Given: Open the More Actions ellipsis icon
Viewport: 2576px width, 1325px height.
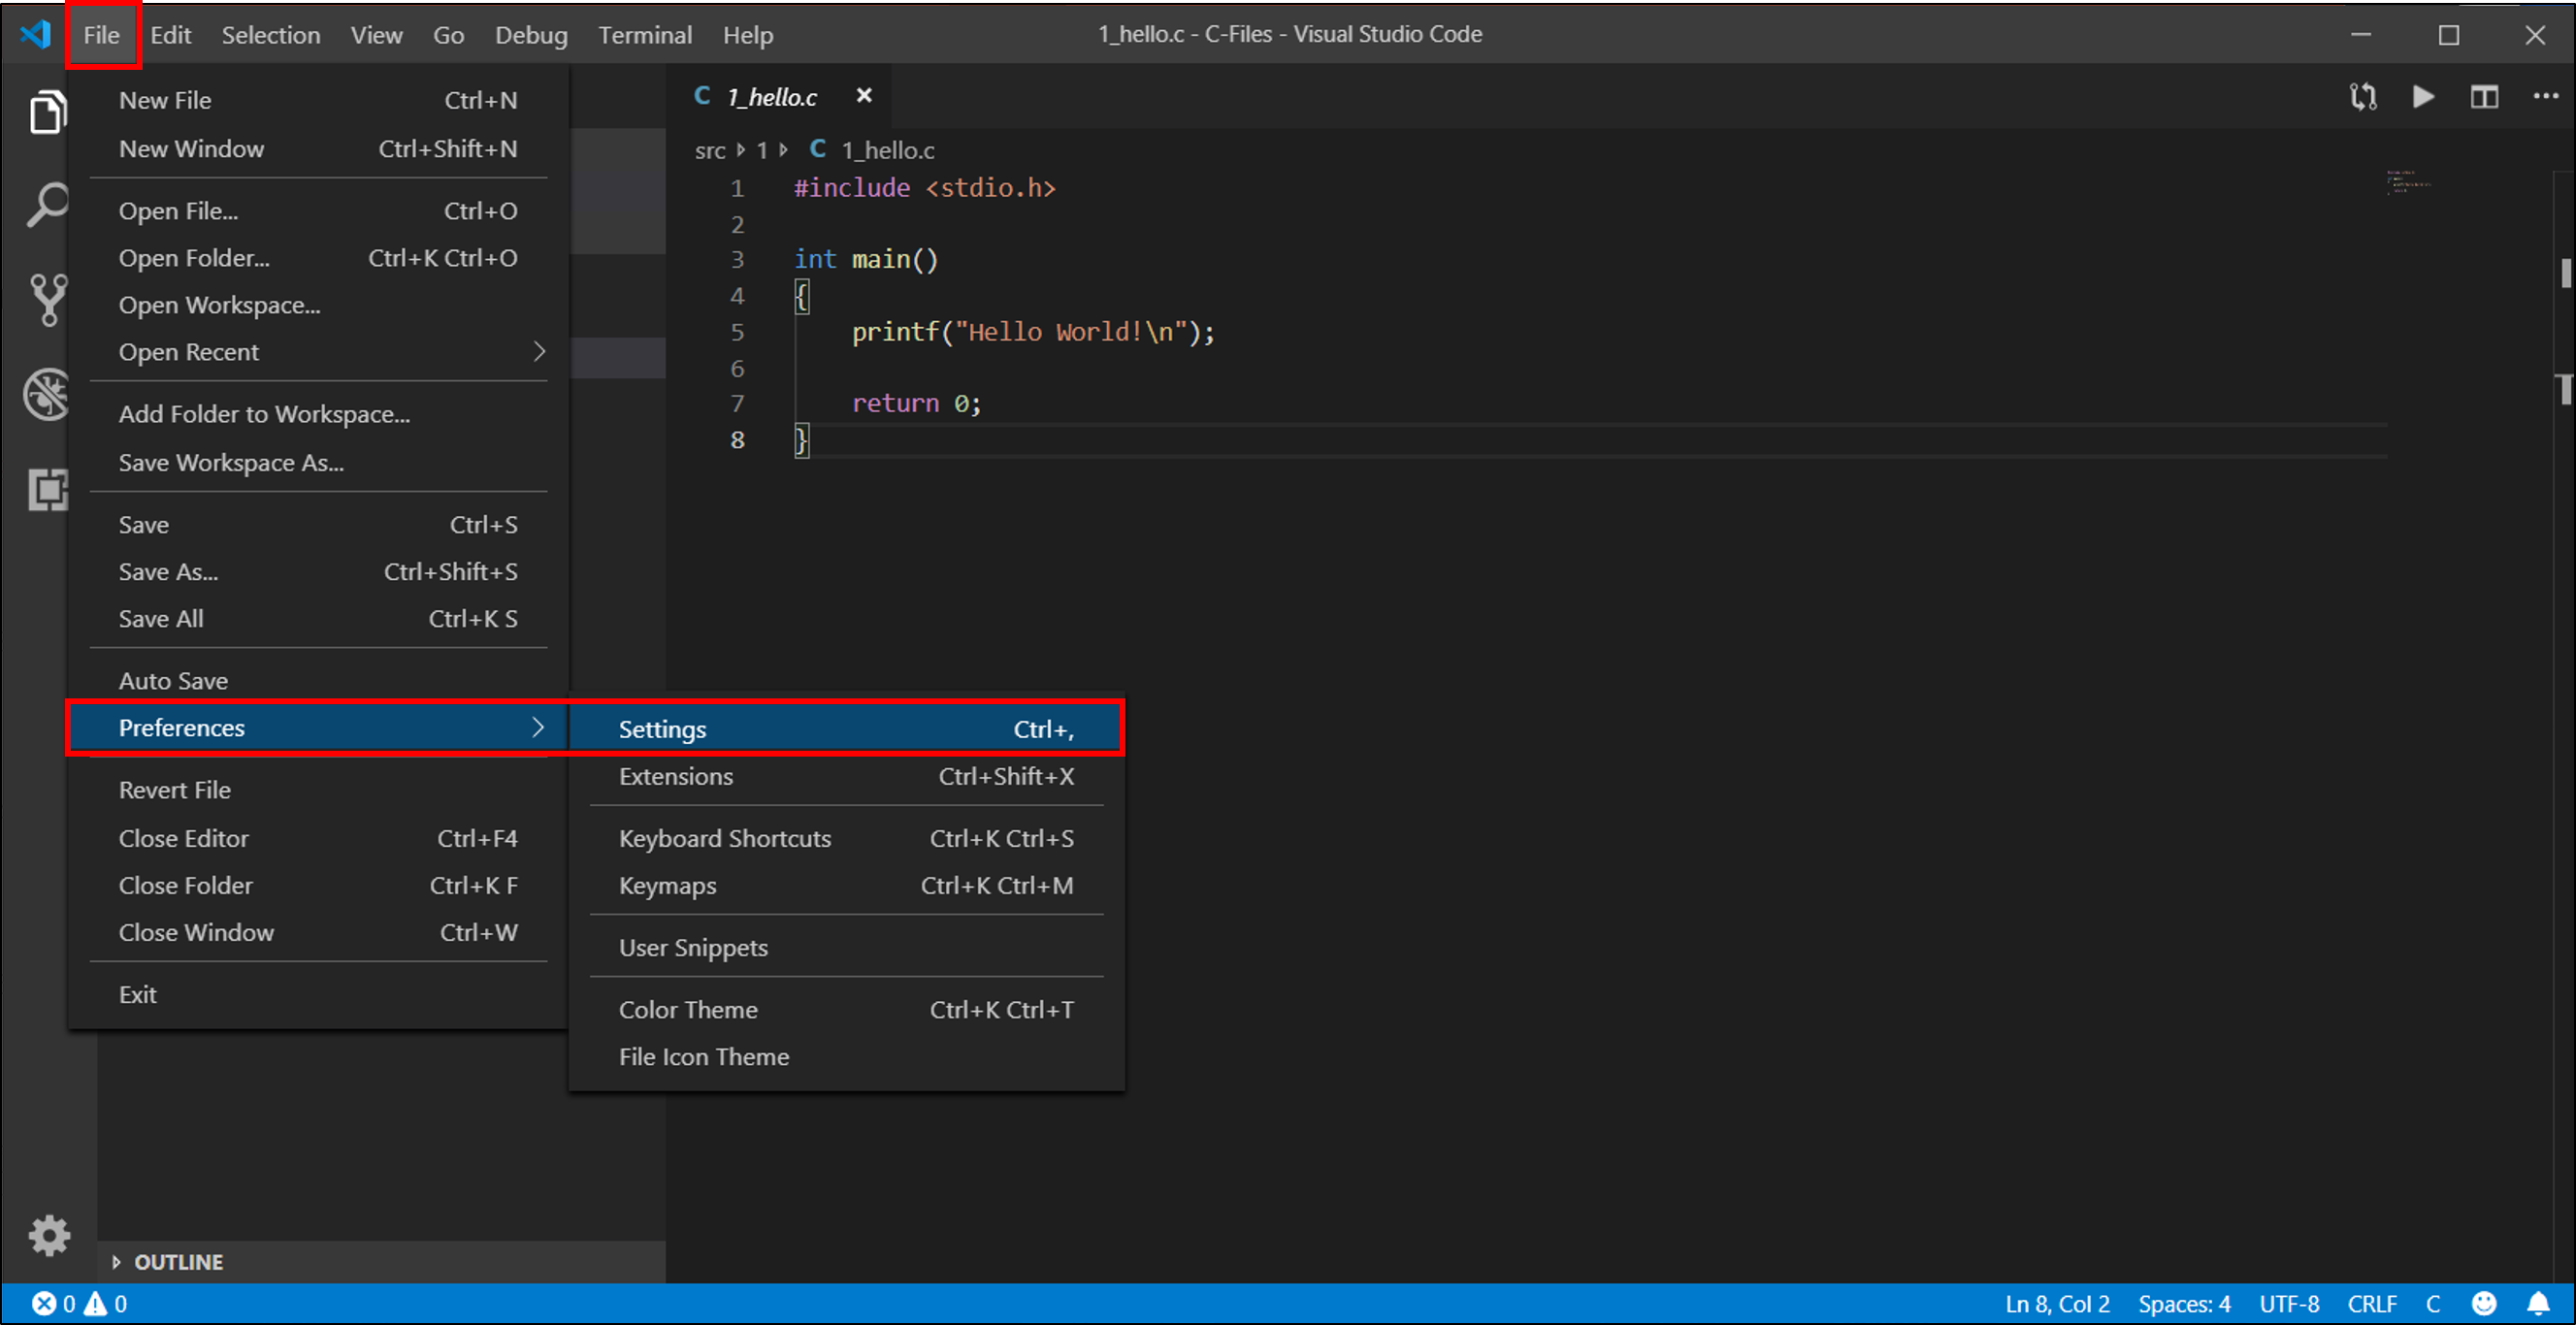Looking at the screenshot, I should [2545, 97].
